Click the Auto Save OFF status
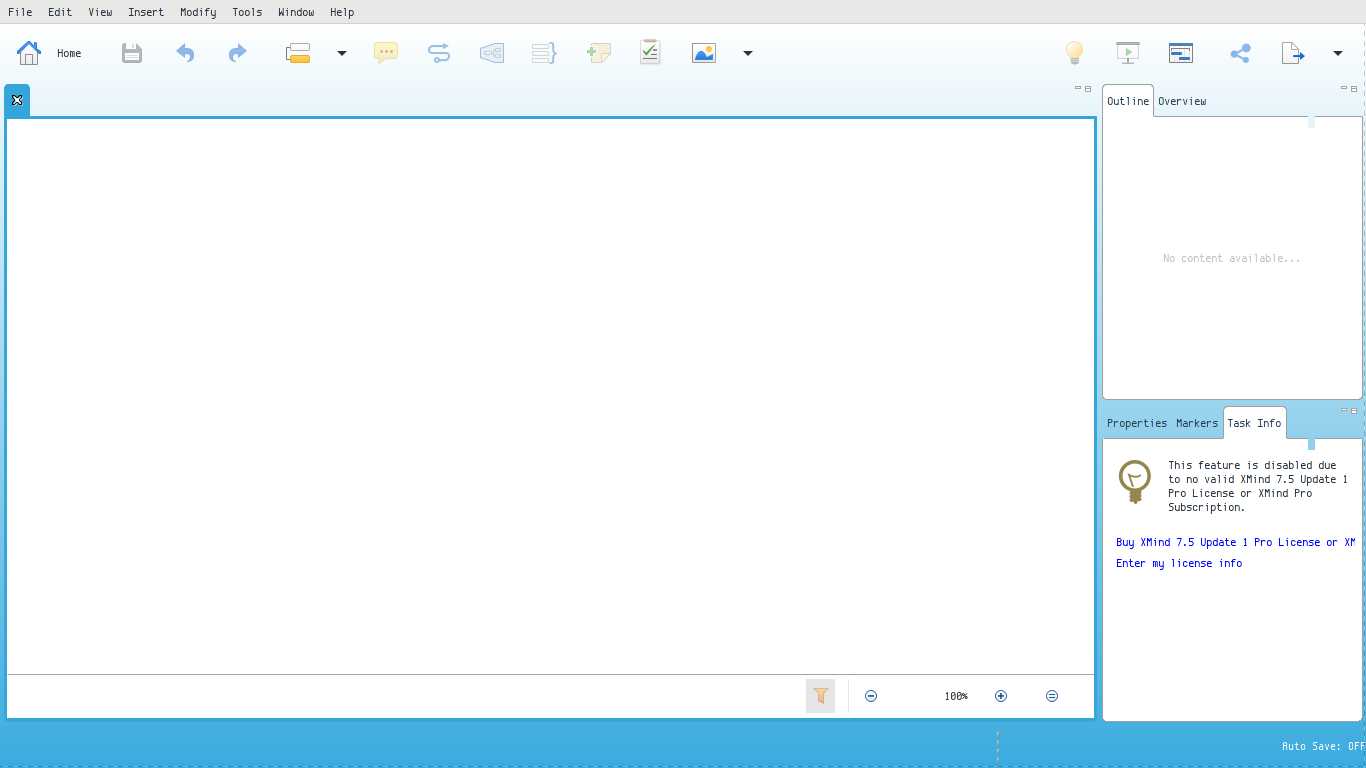Screen dimensions: 1366x768 (1323, 746)
